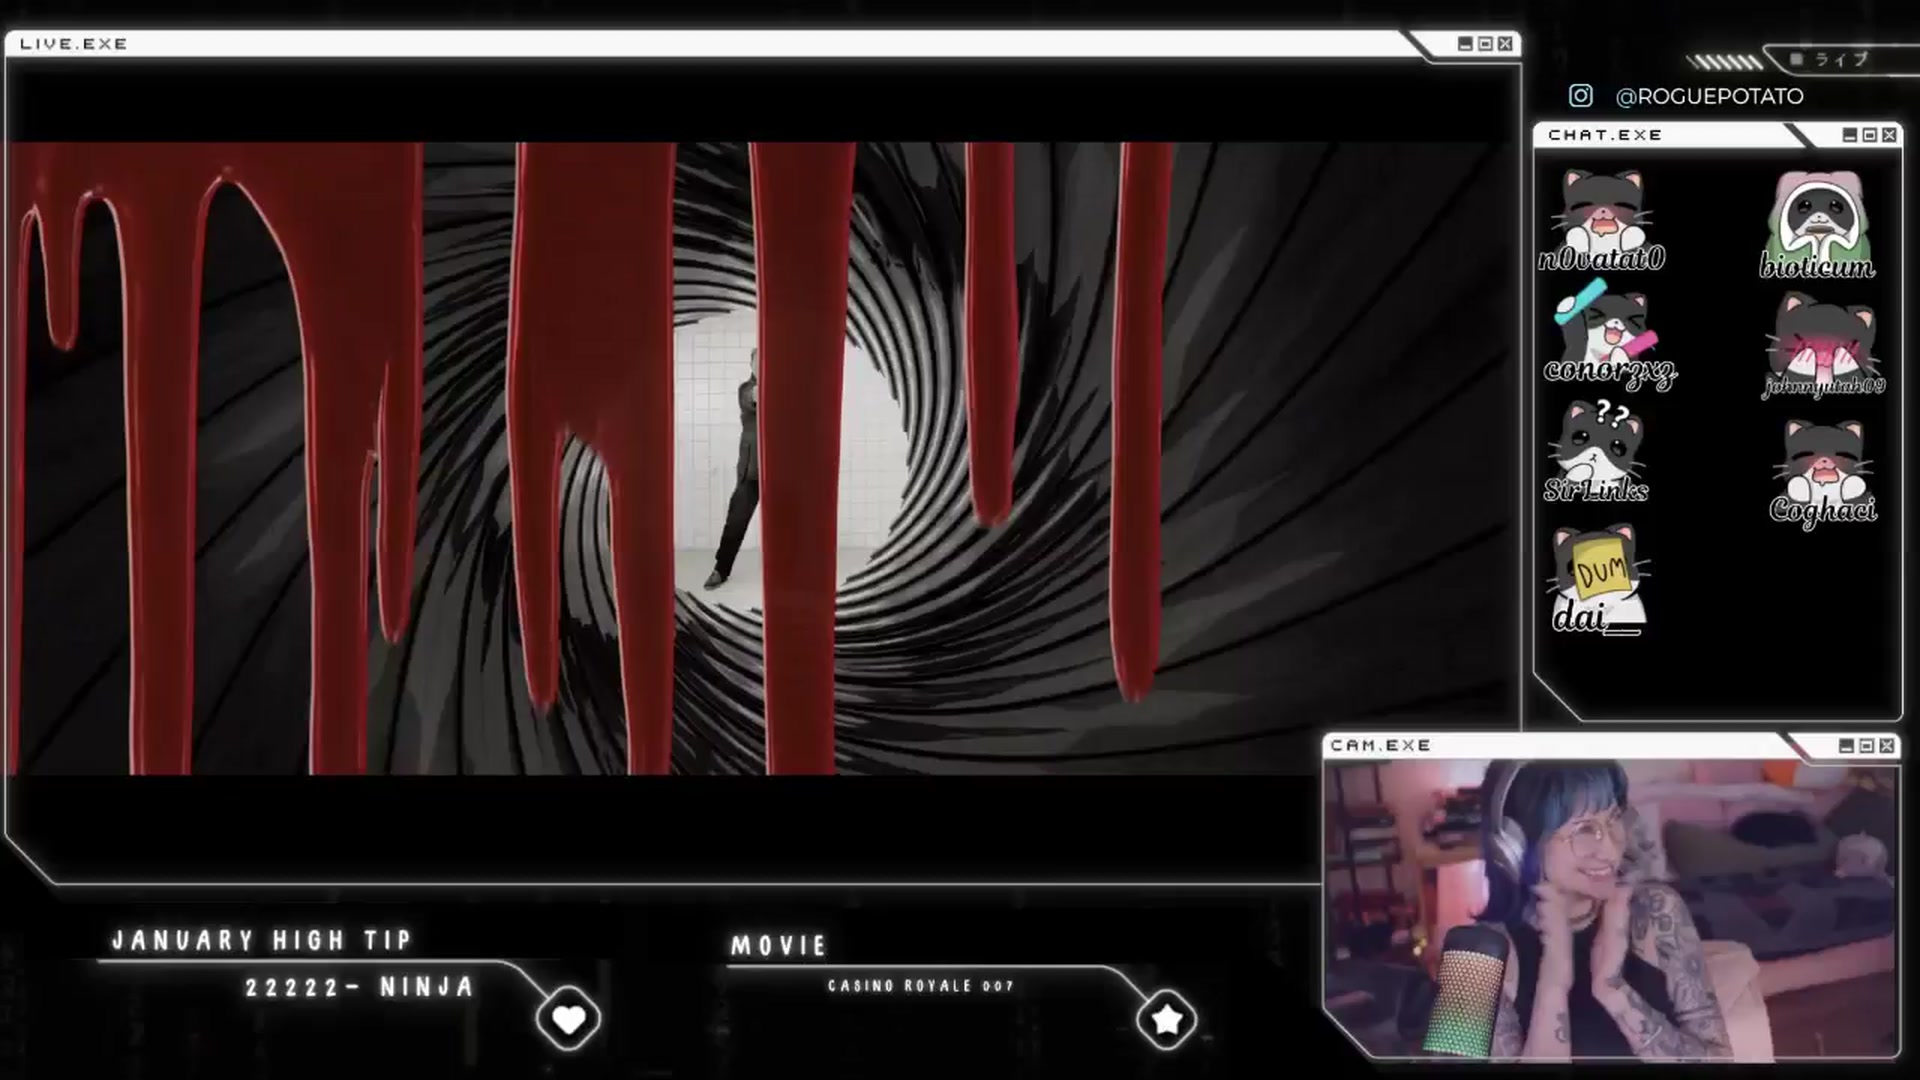Select johnnyutah09 cat avatar
This screenshot has height=1080, width=1920.
[1823, 346]
